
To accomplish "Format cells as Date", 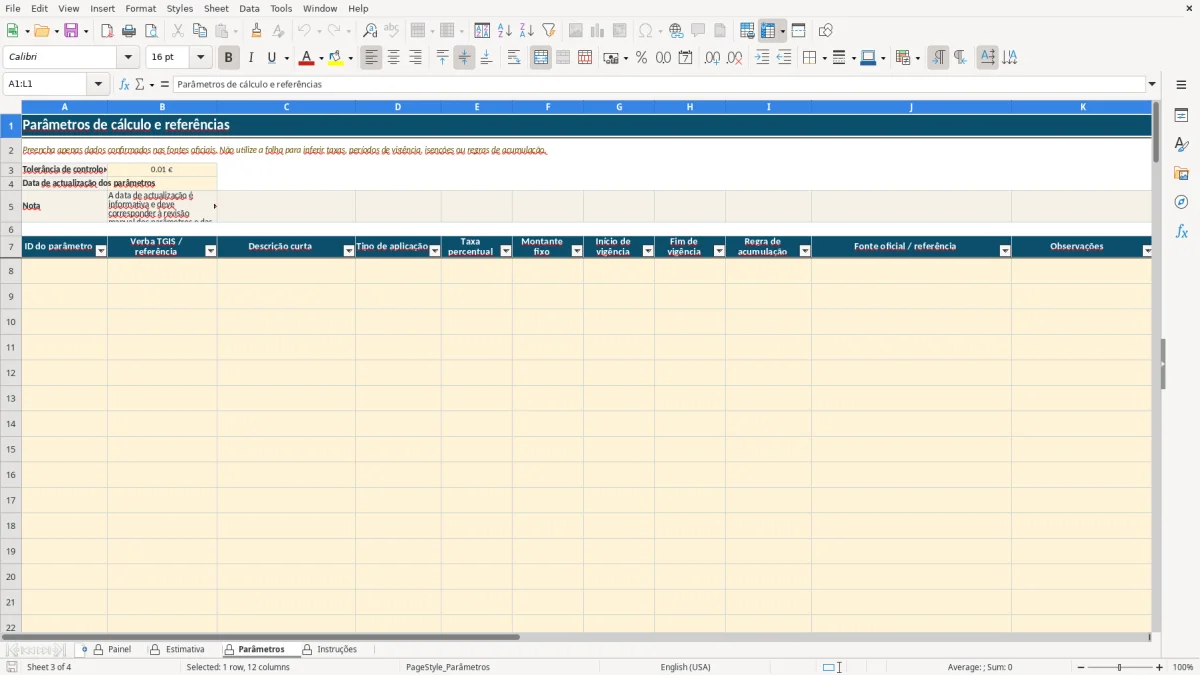I will pos(685,58).
